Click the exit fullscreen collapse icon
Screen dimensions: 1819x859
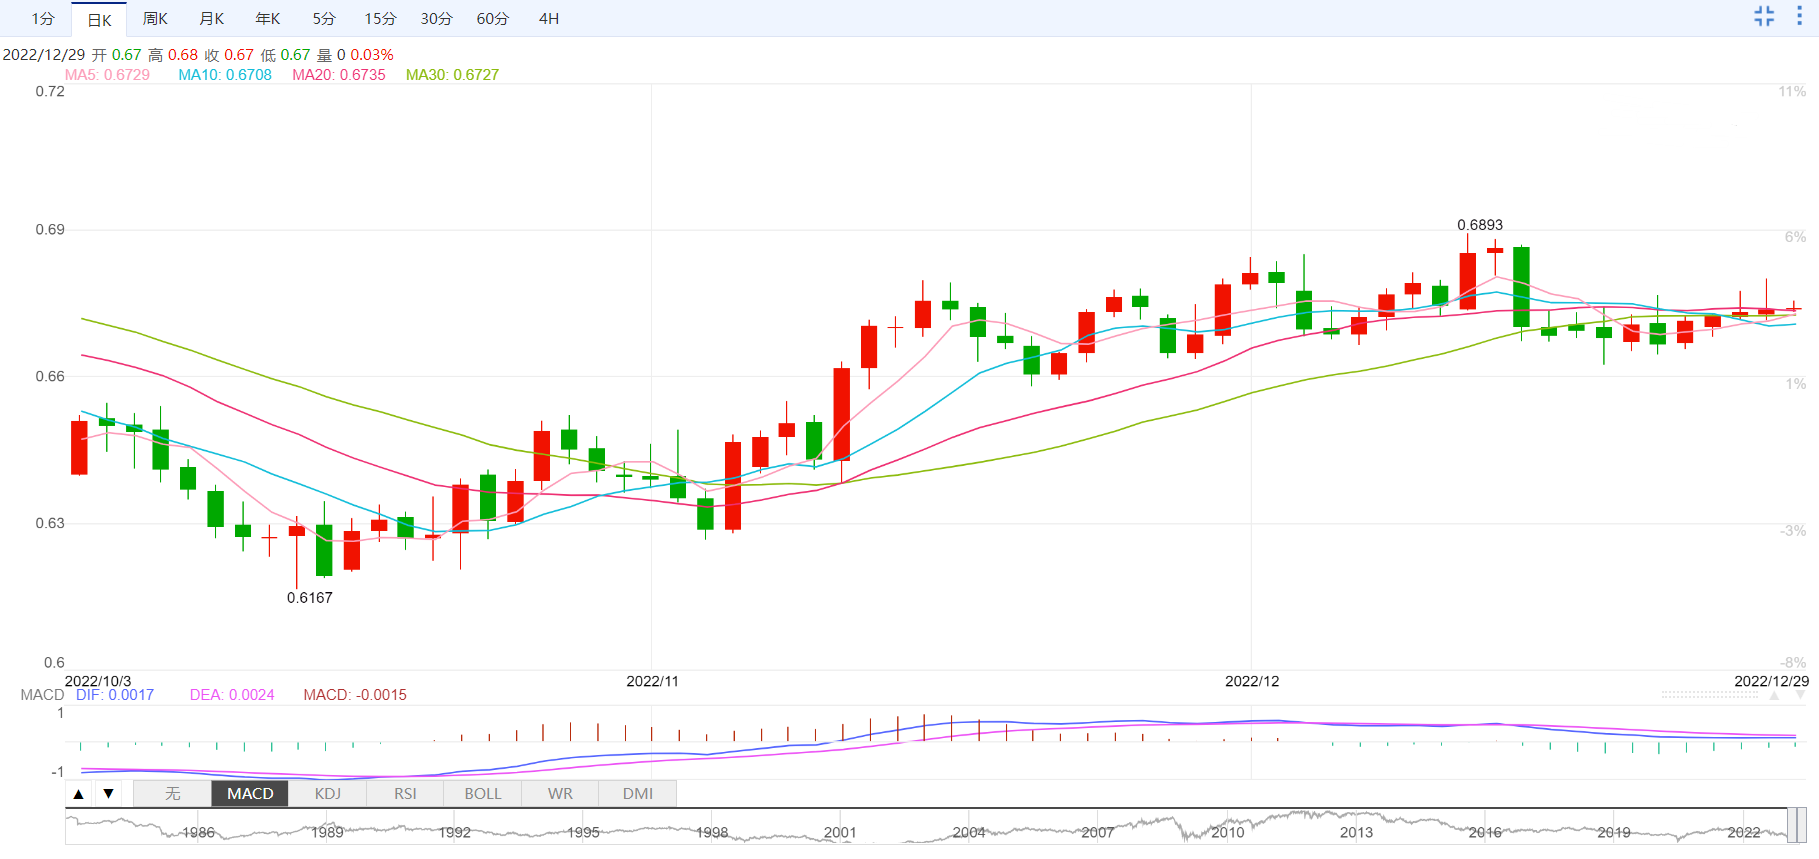(x=1764, y=16)
